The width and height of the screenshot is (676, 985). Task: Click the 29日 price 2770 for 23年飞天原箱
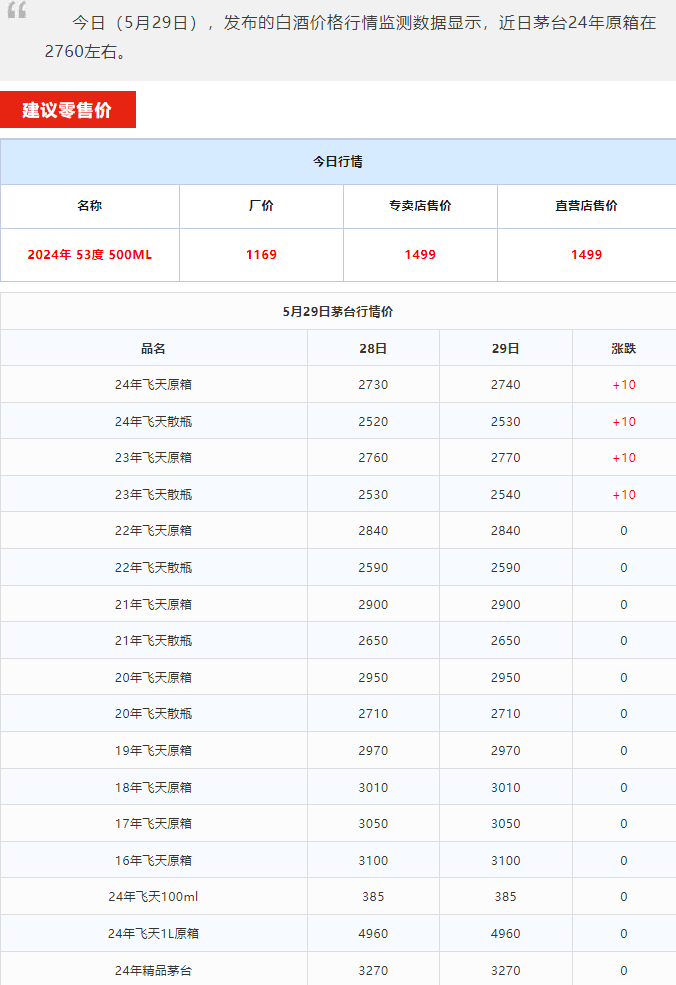(x=505, y=458)
